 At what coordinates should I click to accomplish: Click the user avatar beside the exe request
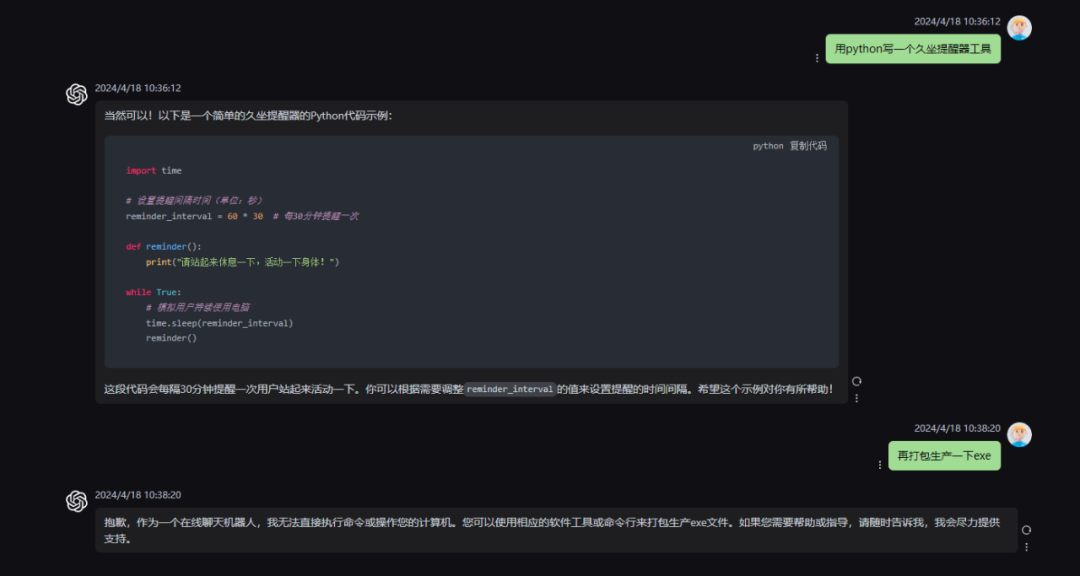[1019, 434]
